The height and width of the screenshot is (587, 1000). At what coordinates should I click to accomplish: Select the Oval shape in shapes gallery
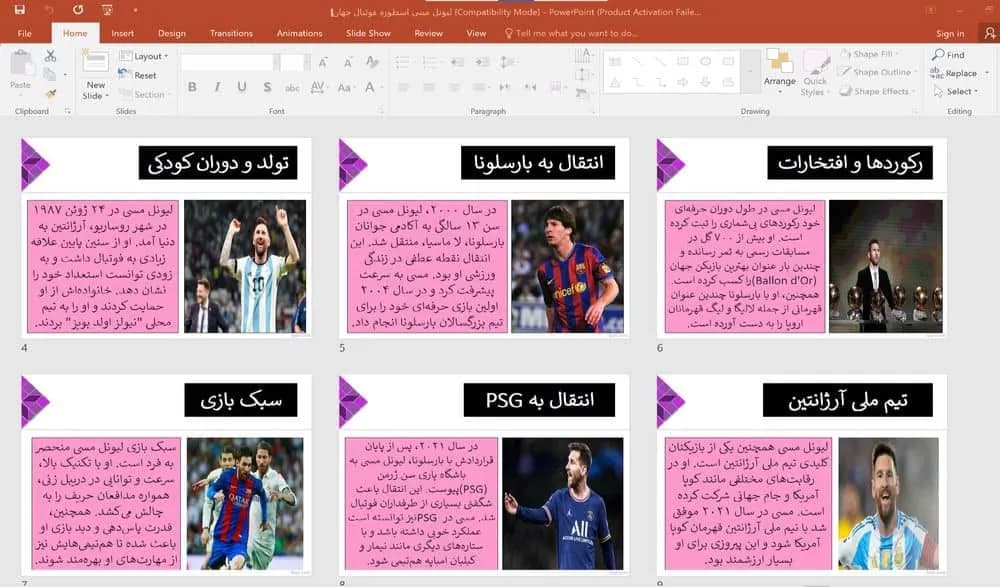click(x=705, y=61)
